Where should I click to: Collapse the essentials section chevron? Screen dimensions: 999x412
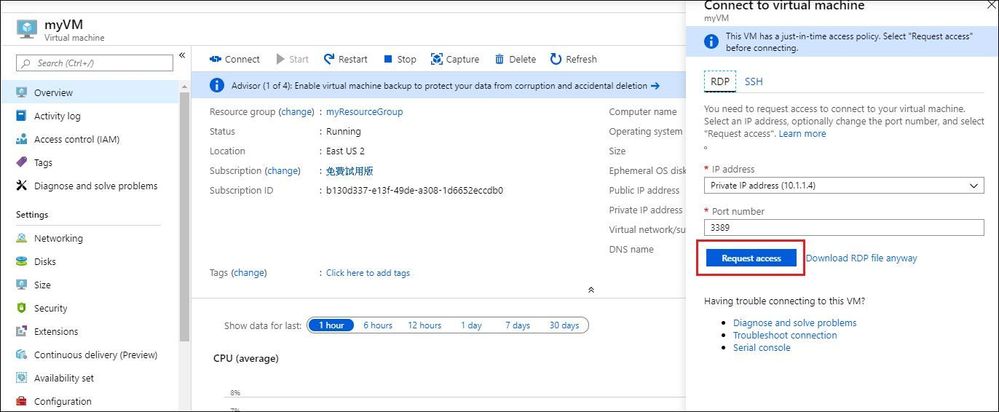(x=591, y=290)
